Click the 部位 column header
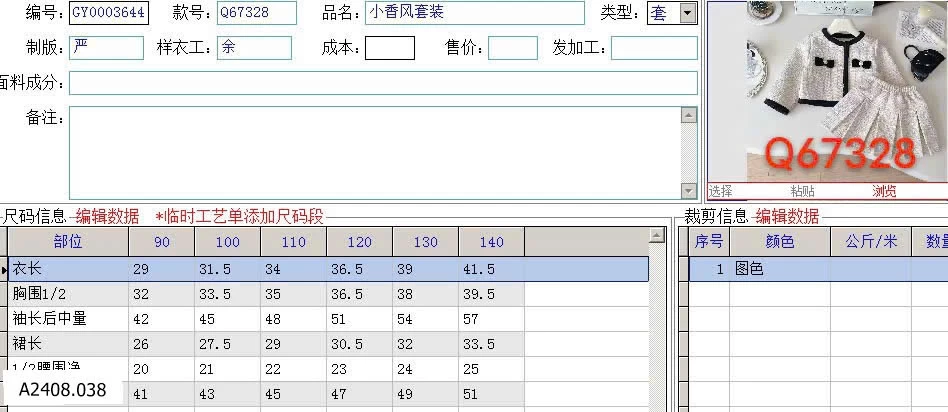Screen dimensions: 948x412 coord(68,242)
